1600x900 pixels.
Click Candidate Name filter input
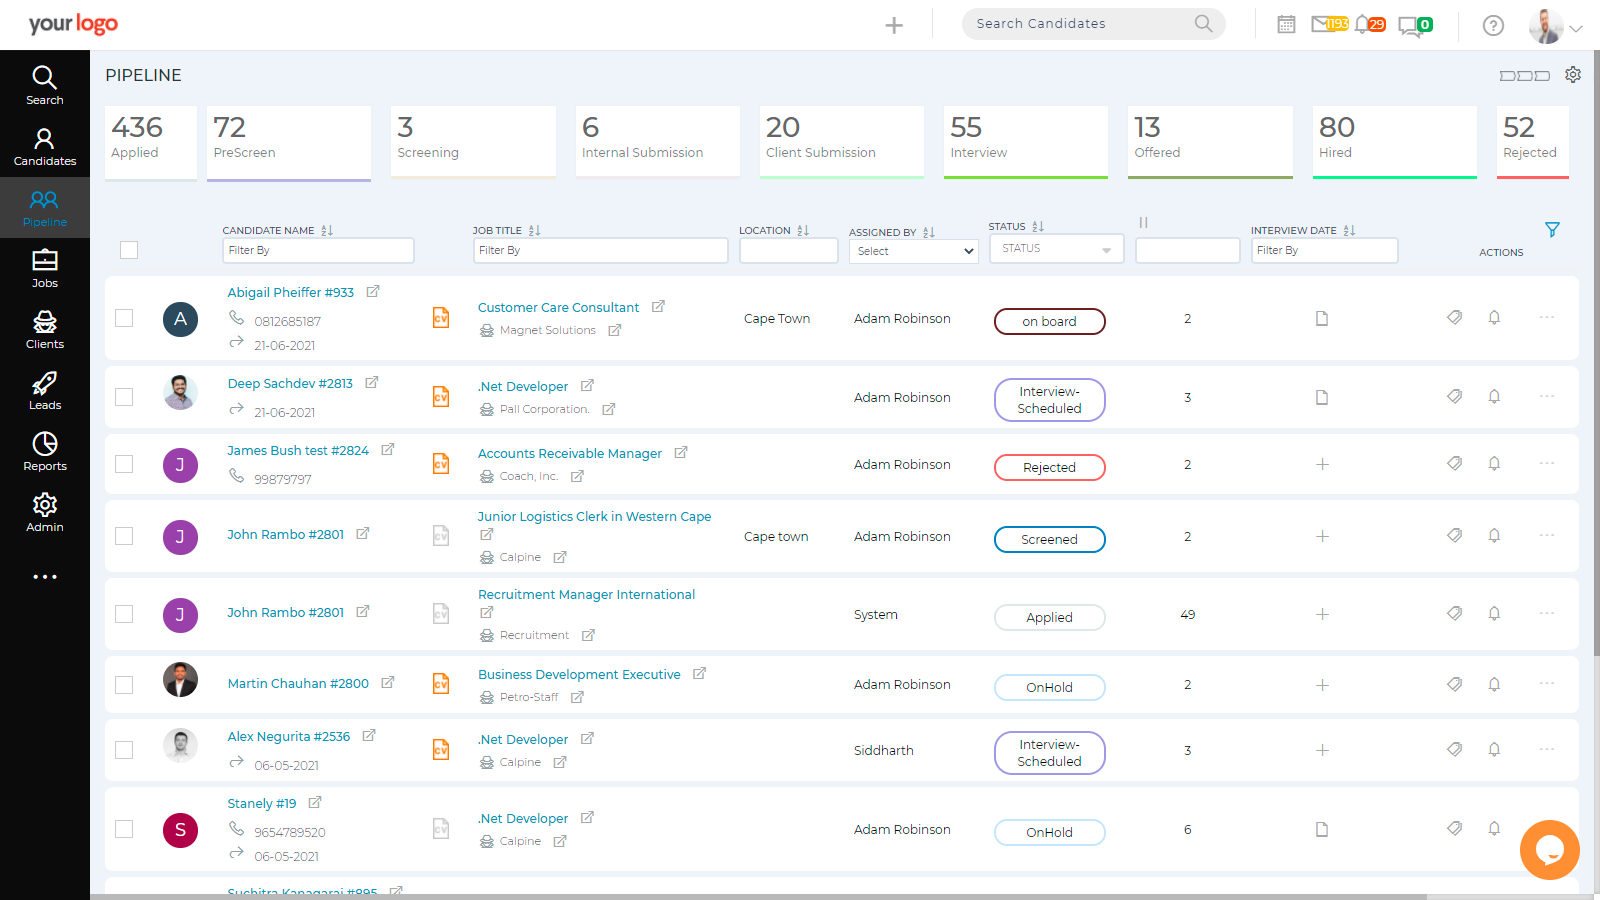click(318, 250)
